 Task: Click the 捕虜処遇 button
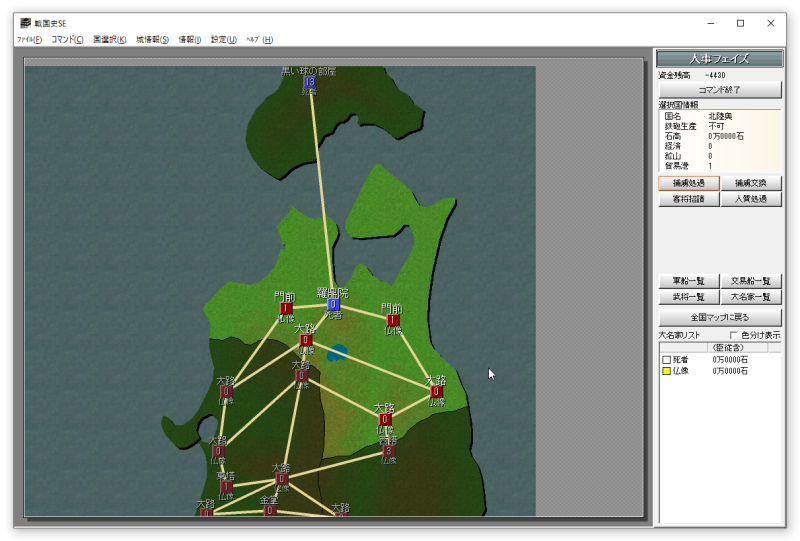tap(689, 183)
